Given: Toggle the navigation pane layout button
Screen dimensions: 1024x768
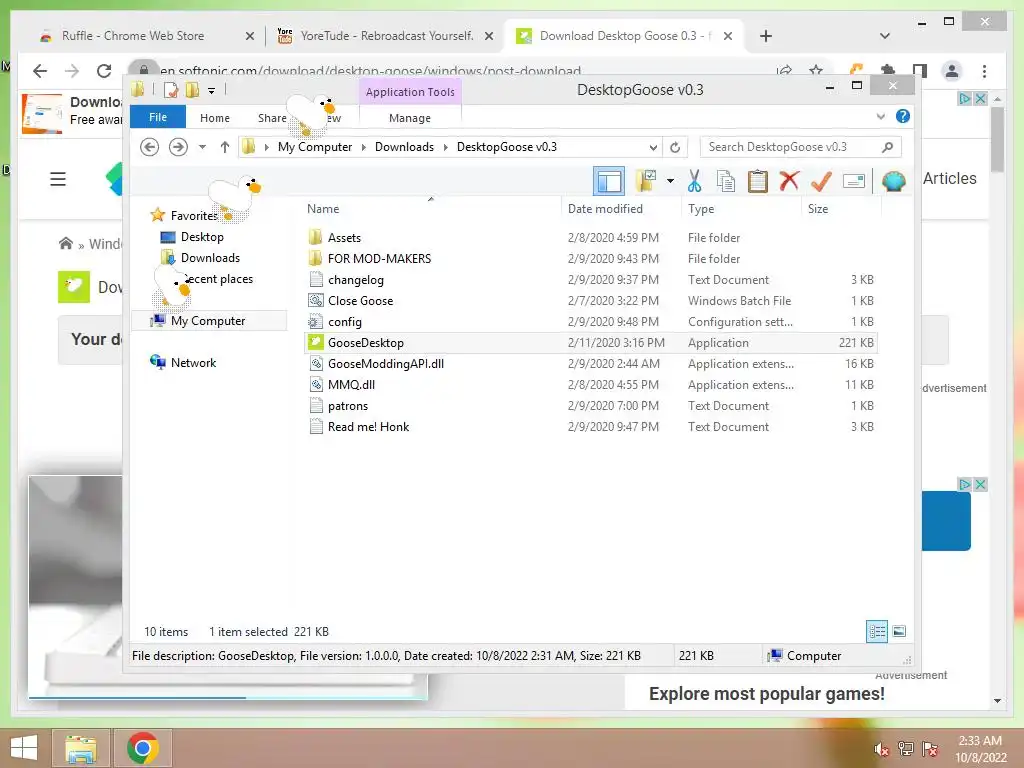Looking at the screenshot, I should coord(609,181).
